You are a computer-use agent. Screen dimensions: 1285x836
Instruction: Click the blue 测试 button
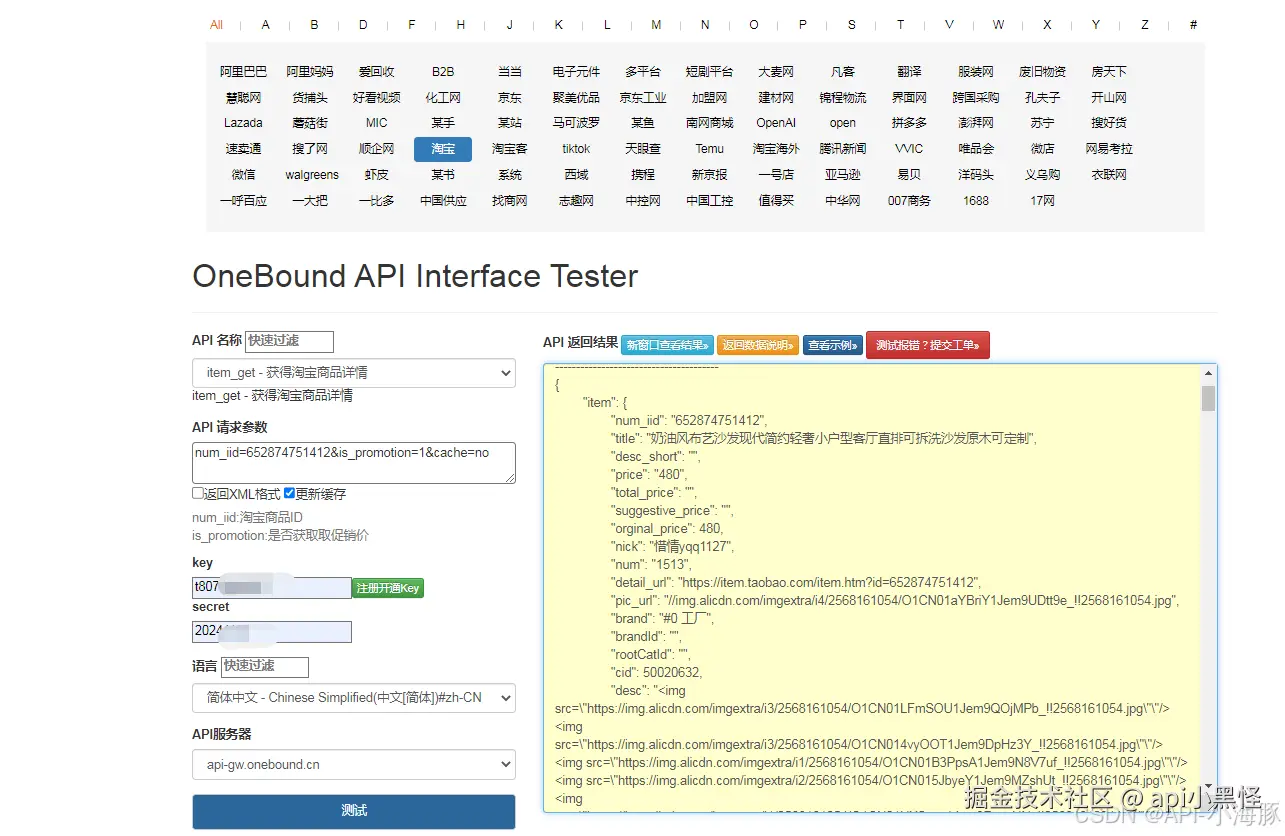tap(354, 811)
